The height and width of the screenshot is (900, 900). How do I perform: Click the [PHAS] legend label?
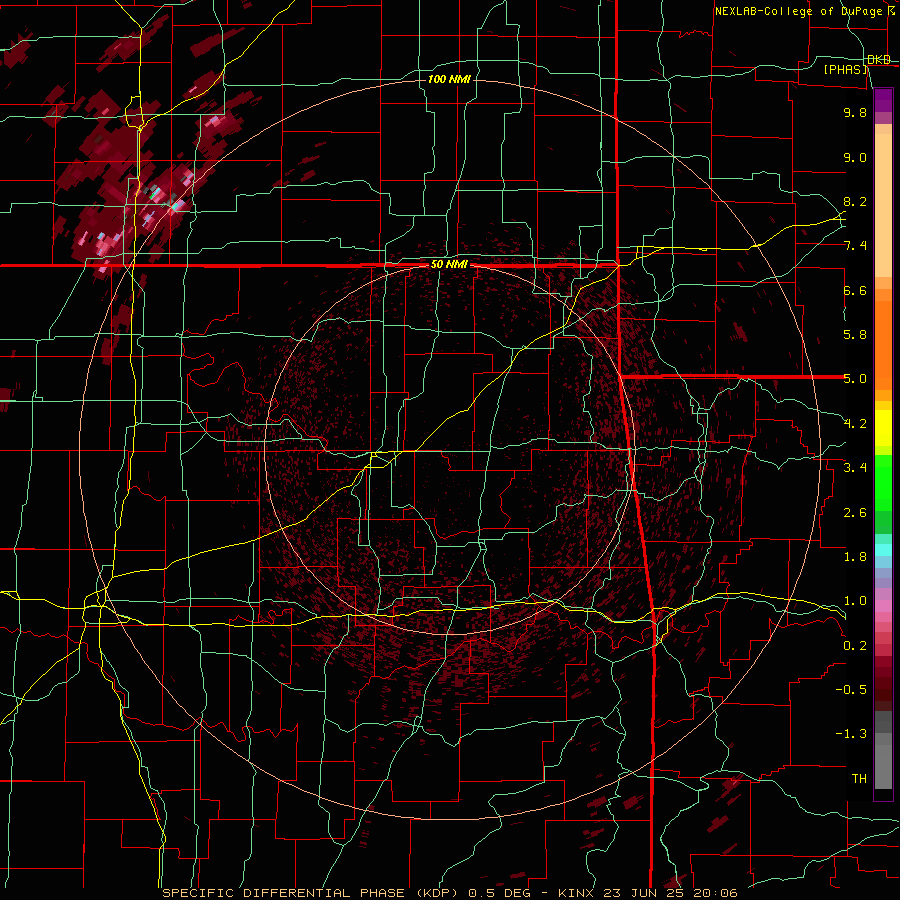pyautogui.click(x=845, y=69)
